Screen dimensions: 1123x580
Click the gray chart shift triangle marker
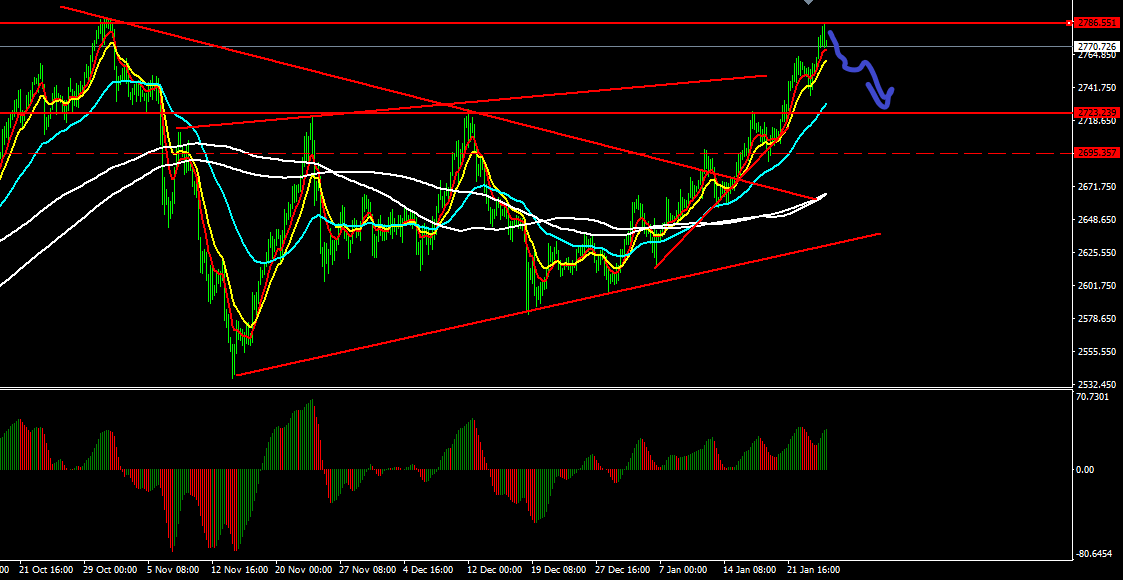809,2
